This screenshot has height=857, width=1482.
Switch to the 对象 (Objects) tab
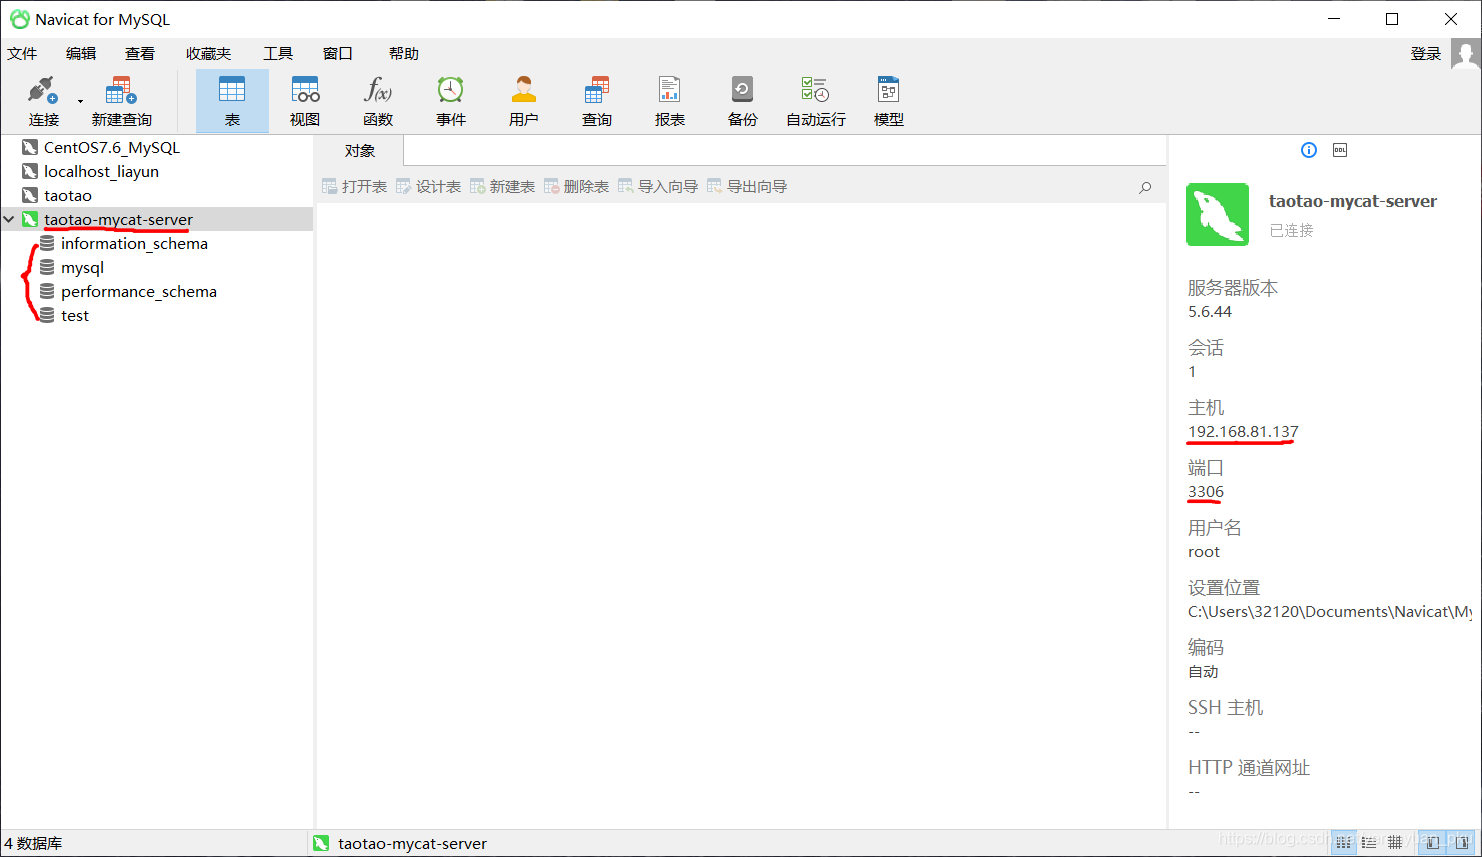359,151
